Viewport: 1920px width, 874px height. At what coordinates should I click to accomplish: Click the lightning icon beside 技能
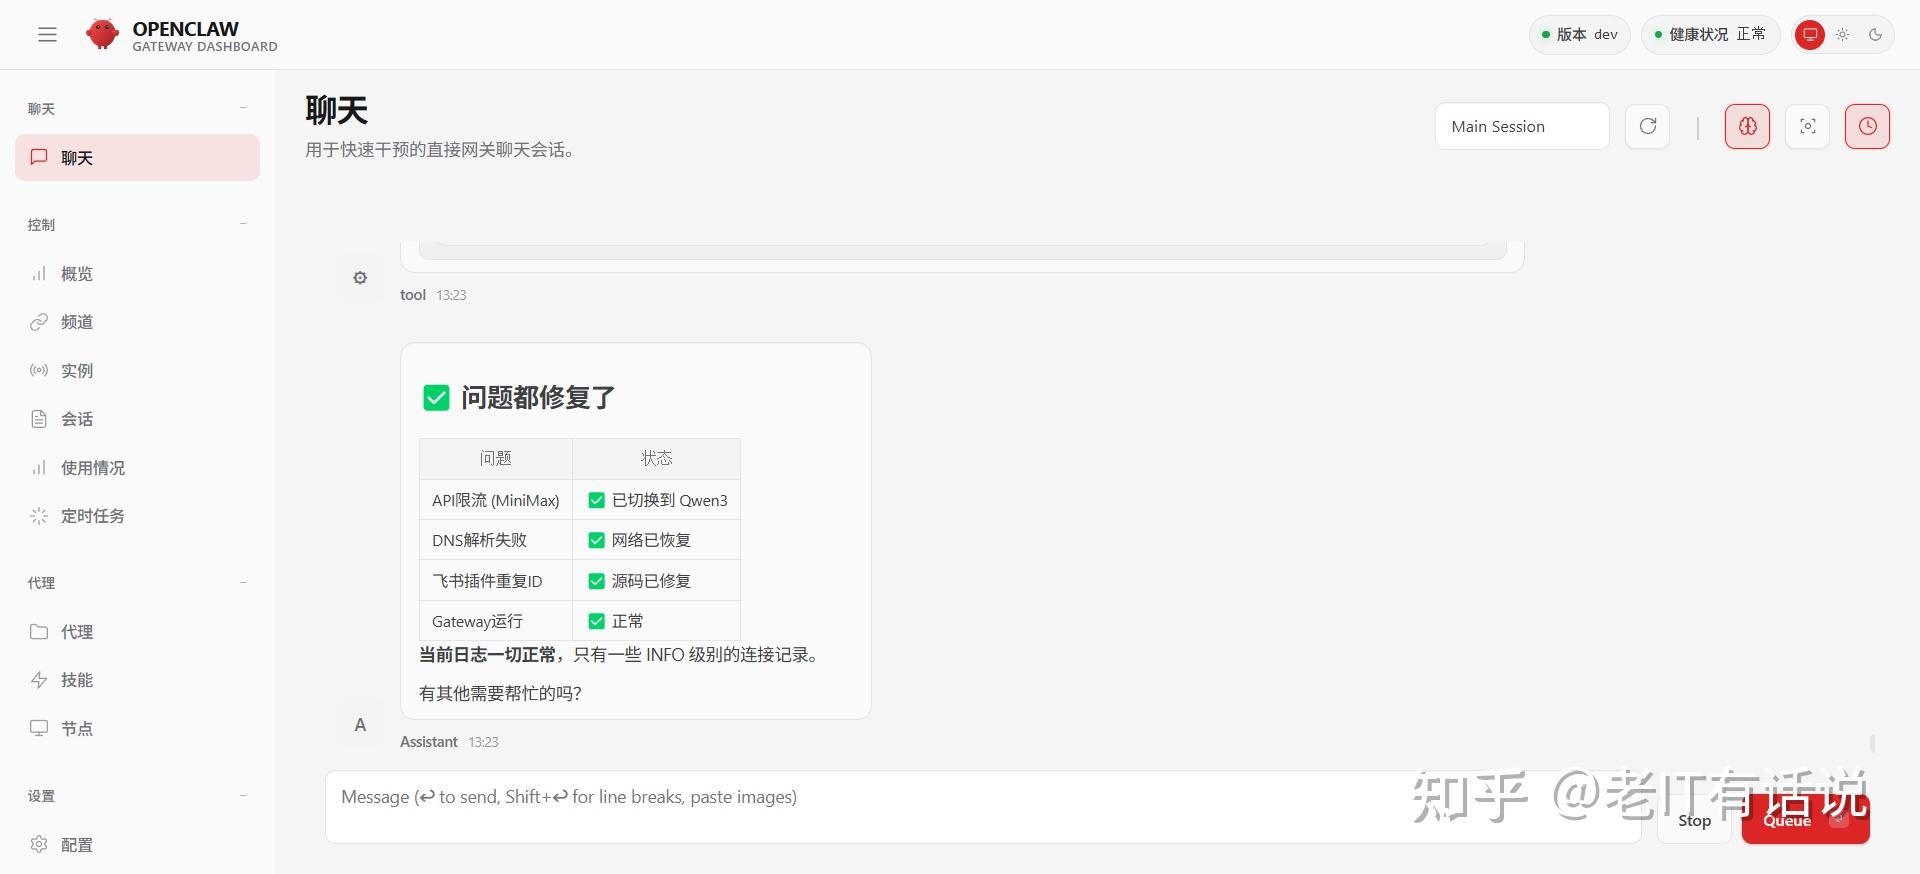[39, 680]
